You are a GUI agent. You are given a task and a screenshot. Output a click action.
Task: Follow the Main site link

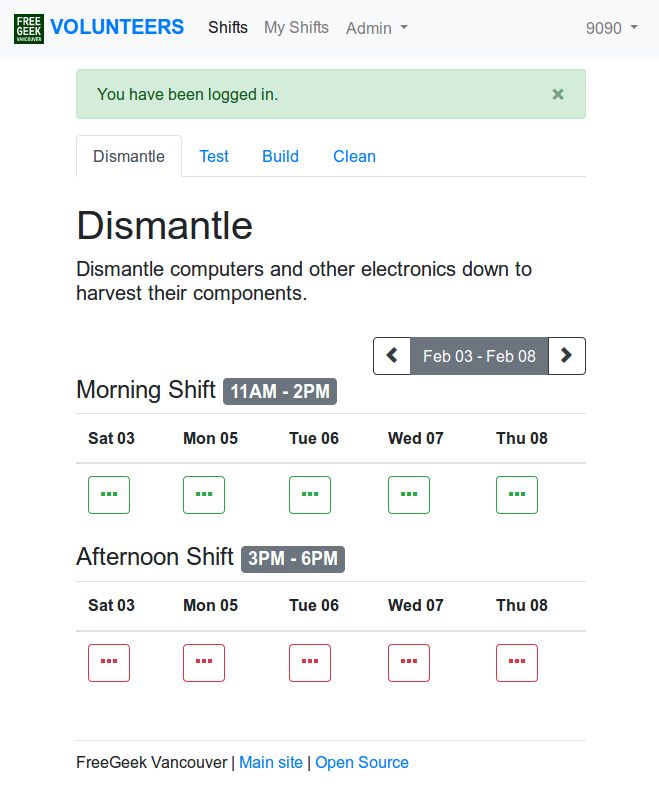tap(271, 762)
